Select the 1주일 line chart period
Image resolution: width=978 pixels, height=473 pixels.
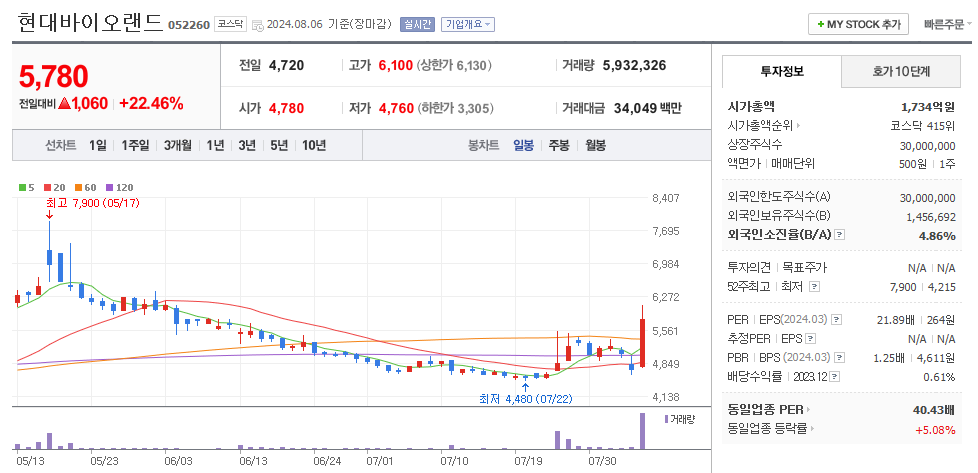coord(135,145)
